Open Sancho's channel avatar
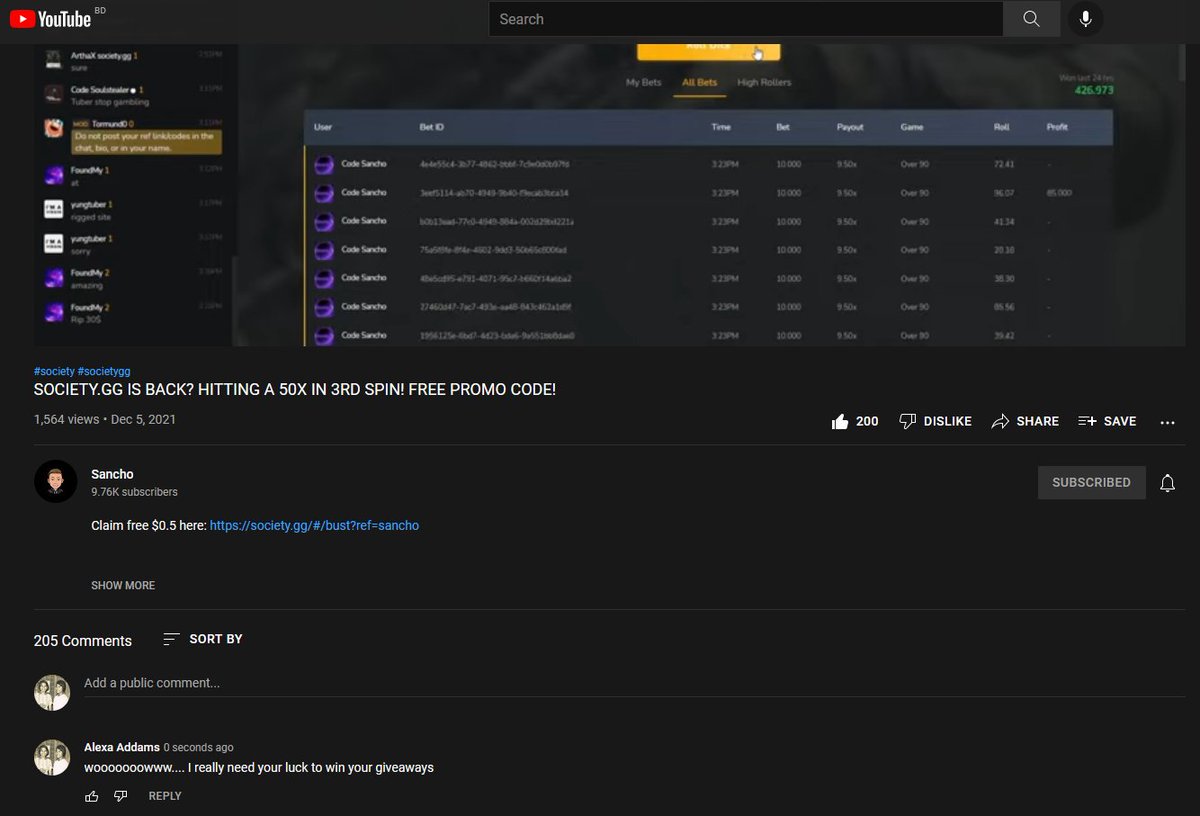 (56, 482)
